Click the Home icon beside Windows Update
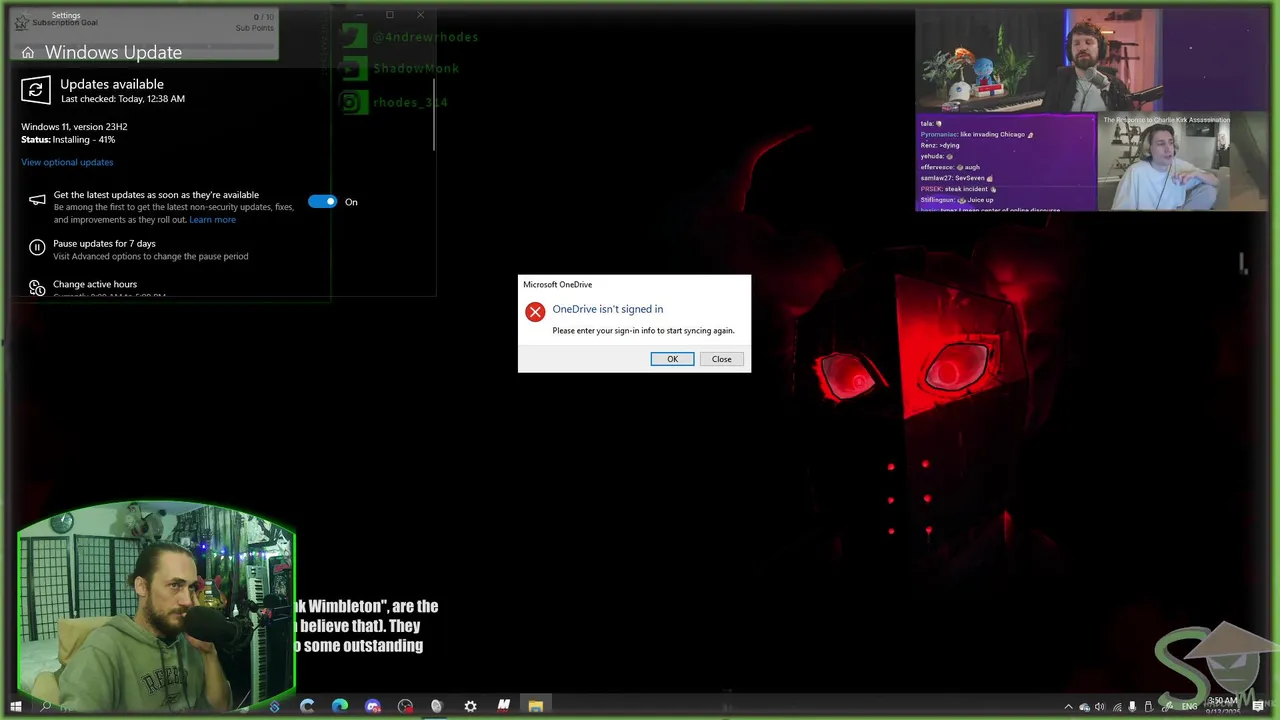 pyautogui.click(x=28, y=53)
